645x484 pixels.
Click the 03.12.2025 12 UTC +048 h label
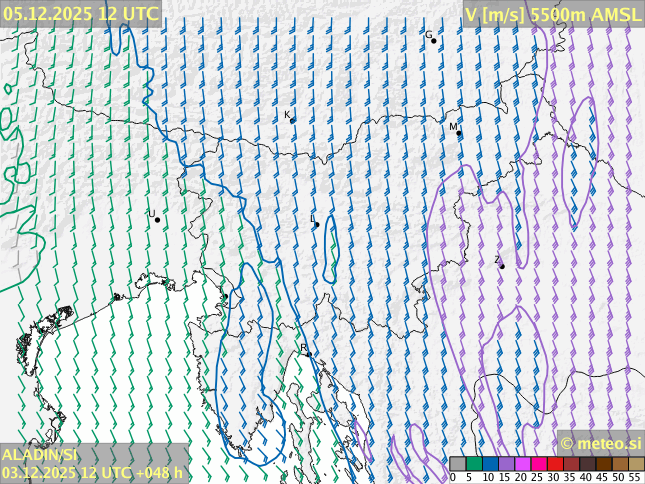coord(93,472)
